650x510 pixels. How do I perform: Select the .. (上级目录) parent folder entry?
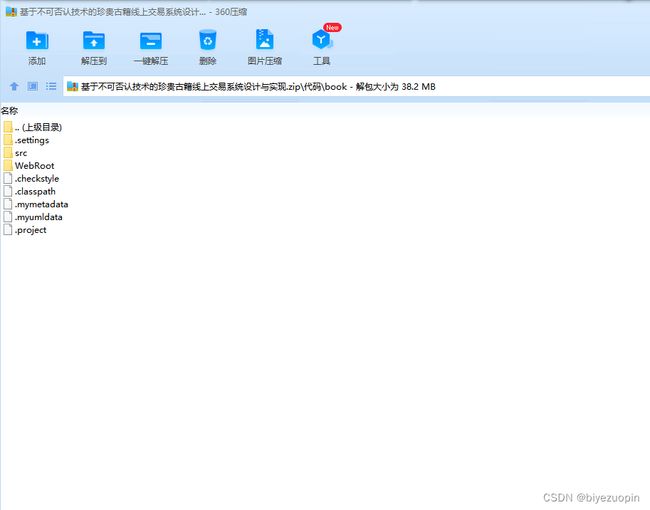pos(33,127)
